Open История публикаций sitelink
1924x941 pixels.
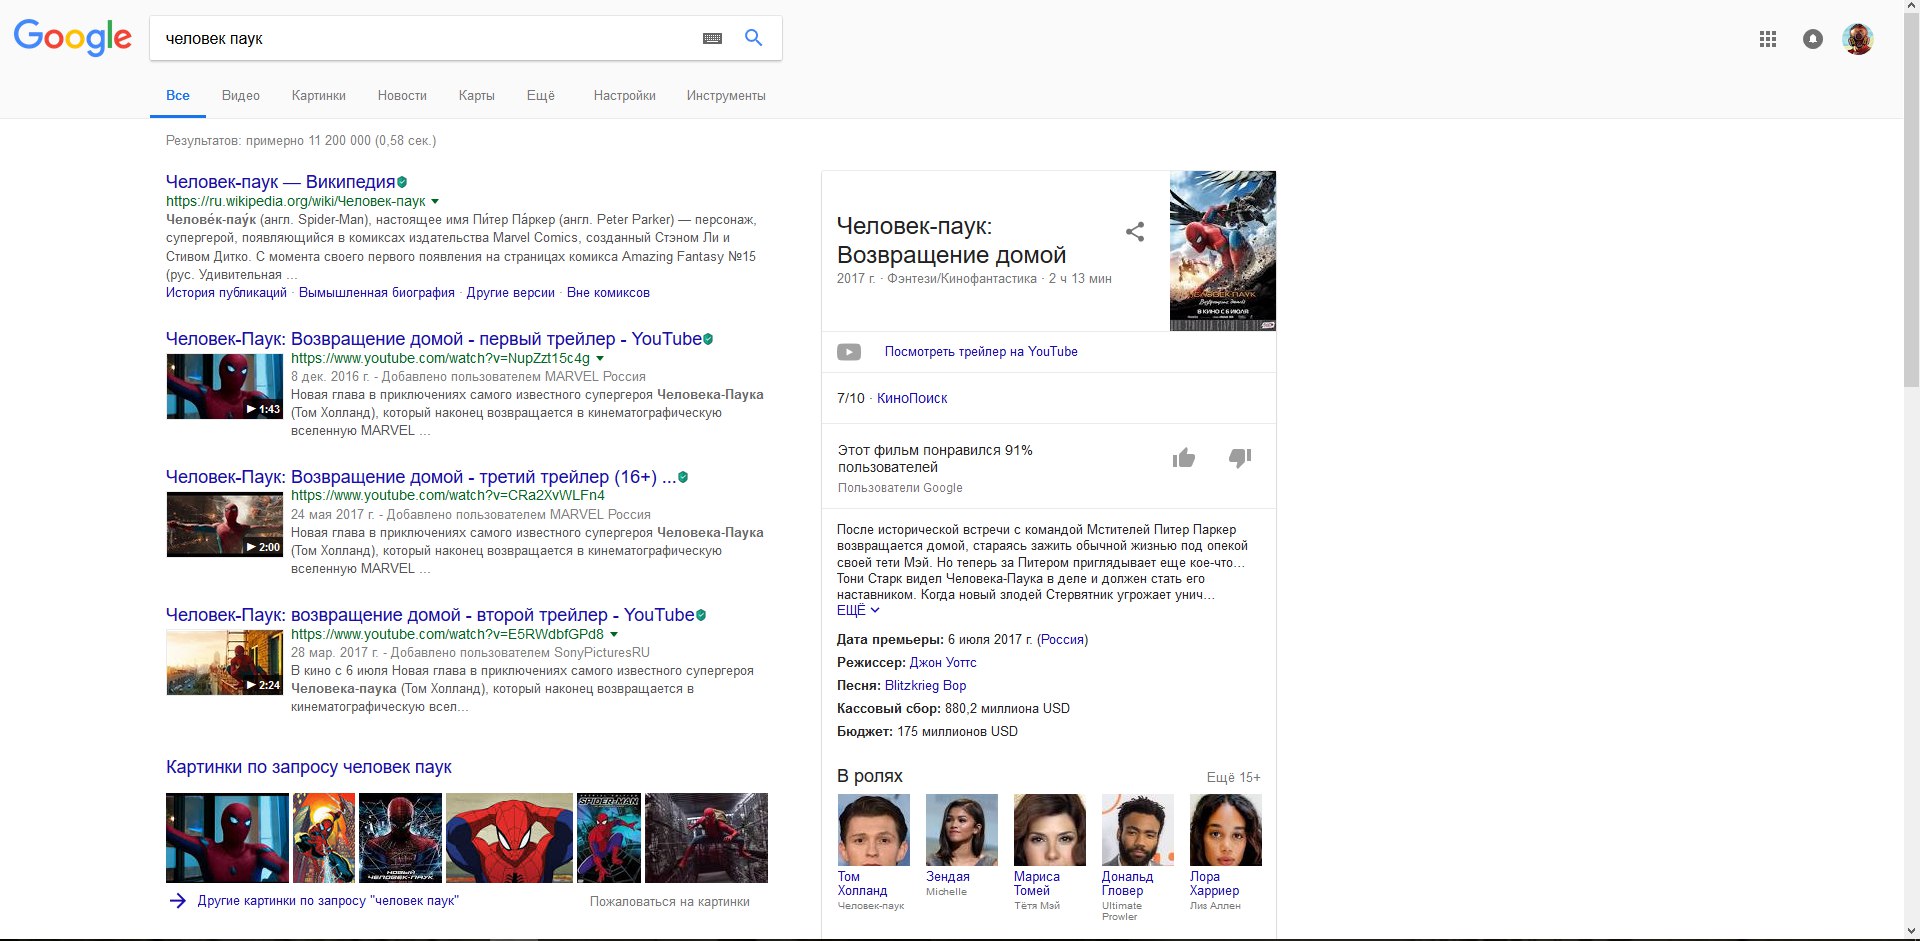click(226, 293)
